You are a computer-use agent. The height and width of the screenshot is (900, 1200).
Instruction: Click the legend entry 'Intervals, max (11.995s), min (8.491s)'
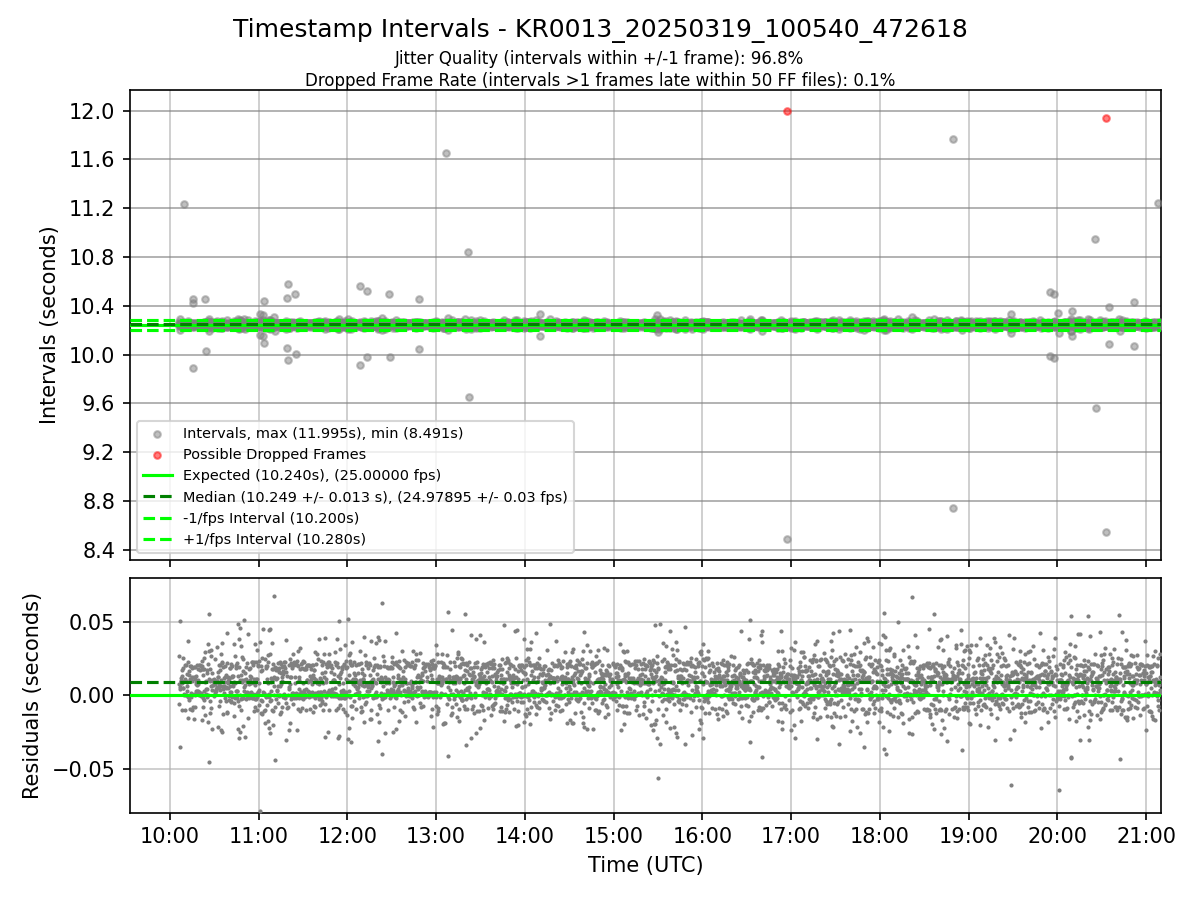pos(323,433)
